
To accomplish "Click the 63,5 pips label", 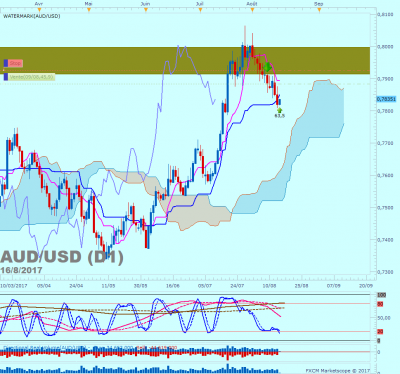I will (x=279, y=116).
